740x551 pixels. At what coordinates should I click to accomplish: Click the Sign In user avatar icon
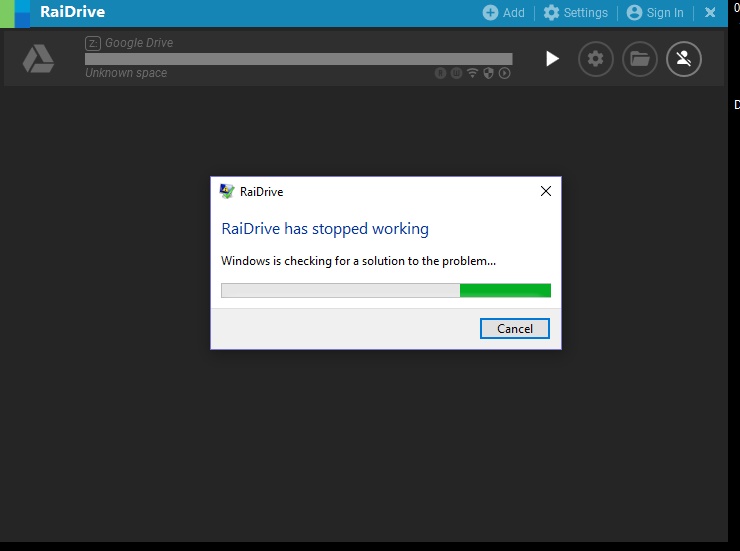[x=634, y=13]
